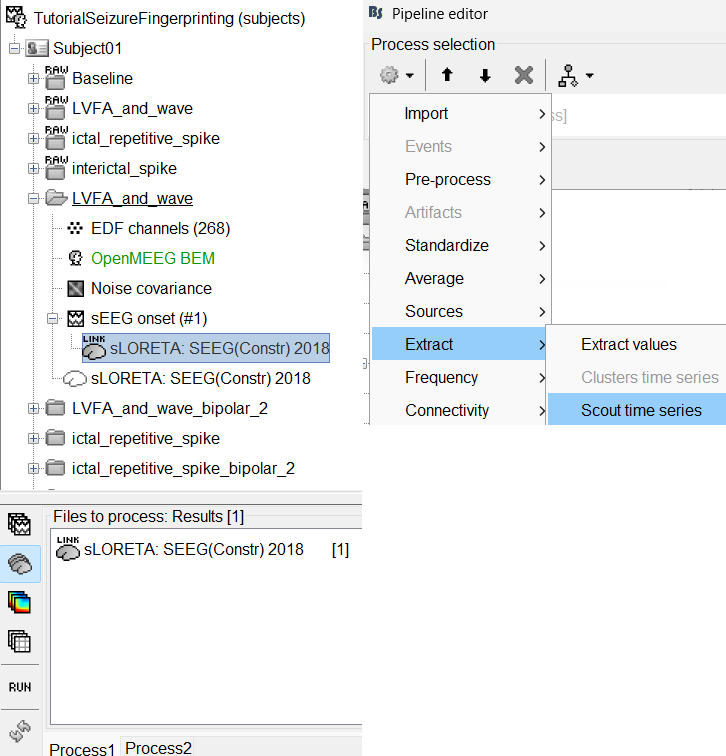Click the reload files icon

[x=19, y=729]
